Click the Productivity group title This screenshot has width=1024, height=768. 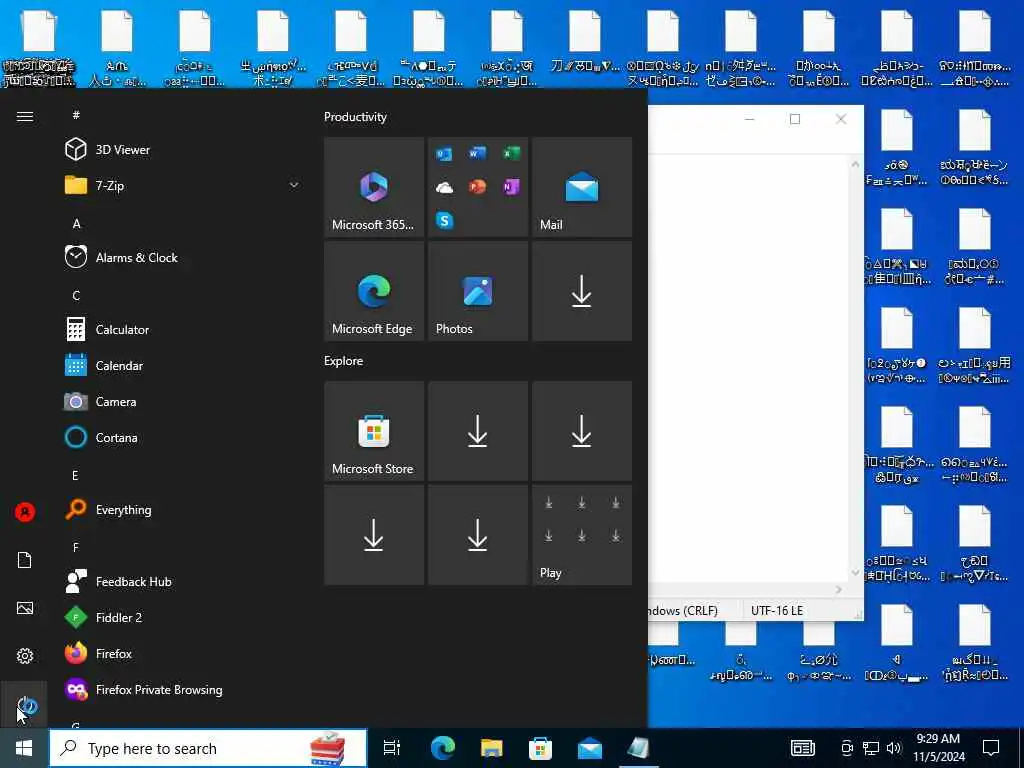coord(355,117)
